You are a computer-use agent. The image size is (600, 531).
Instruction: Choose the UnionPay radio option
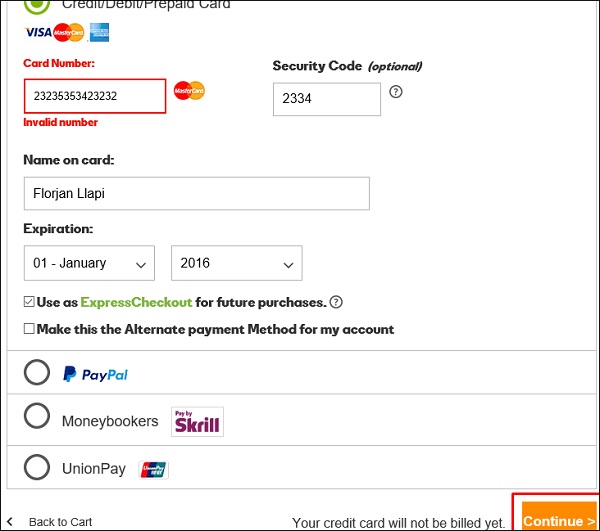pyautogui.click(x=36, y=467)
